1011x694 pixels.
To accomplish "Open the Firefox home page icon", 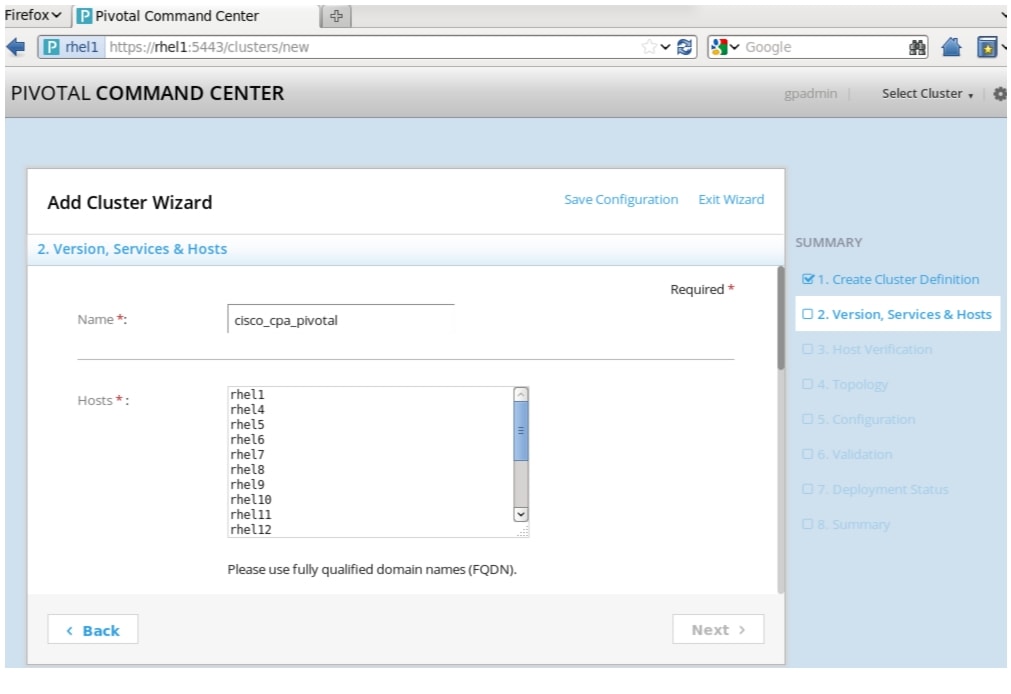I will coord(952,47).
